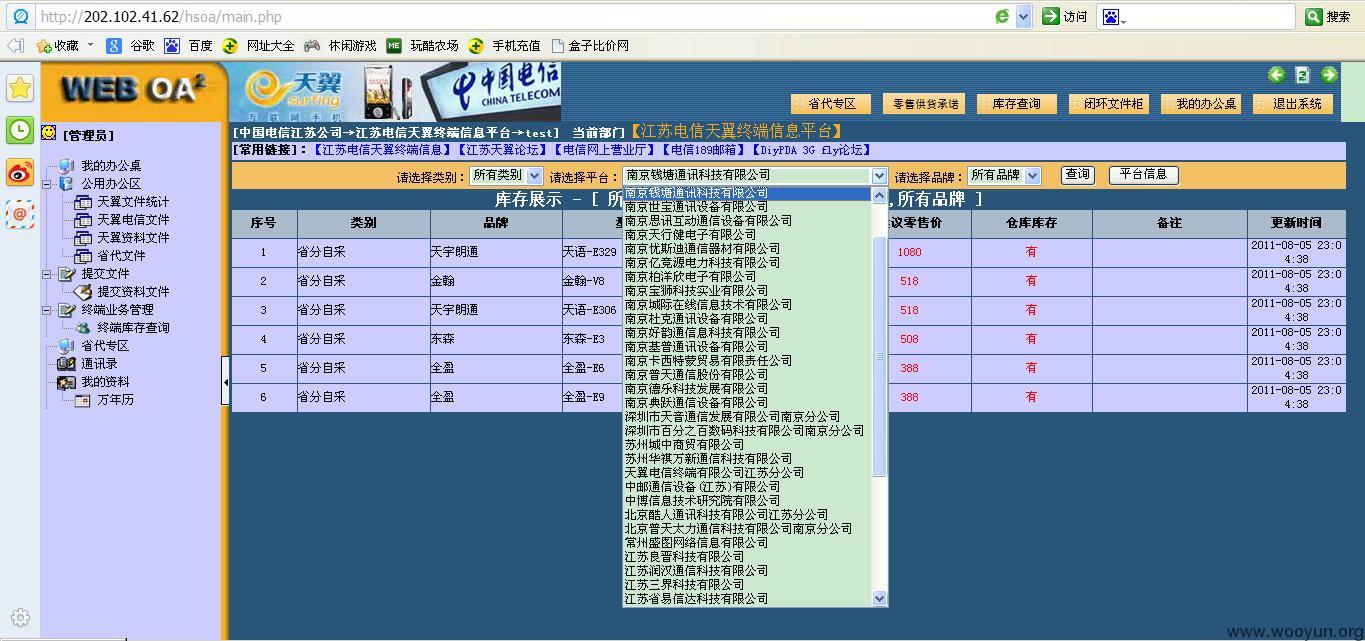Select 苏州城中商贸有限公司 in the list
The width and height of the screenshot is (1365, 641).
[x=747, y=445]
